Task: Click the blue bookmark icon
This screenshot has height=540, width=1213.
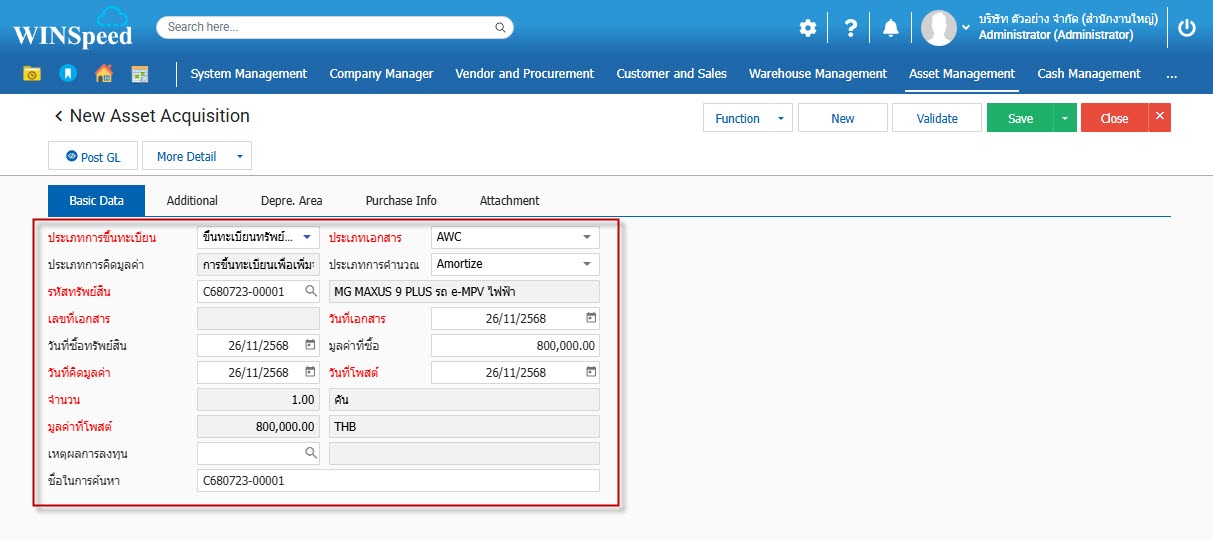Action: [67, 74]
